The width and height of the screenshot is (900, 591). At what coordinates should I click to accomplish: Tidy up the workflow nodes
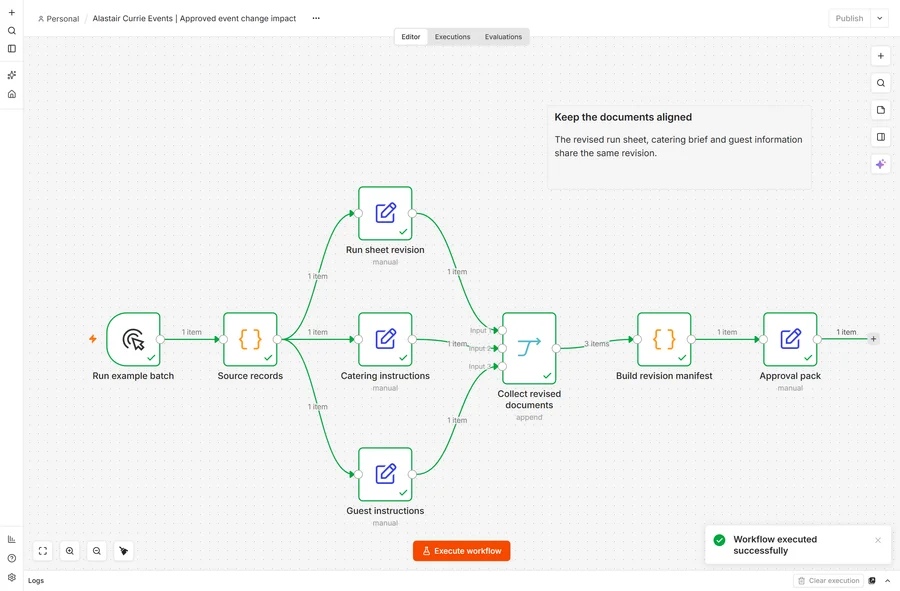(x=123, y=551)
